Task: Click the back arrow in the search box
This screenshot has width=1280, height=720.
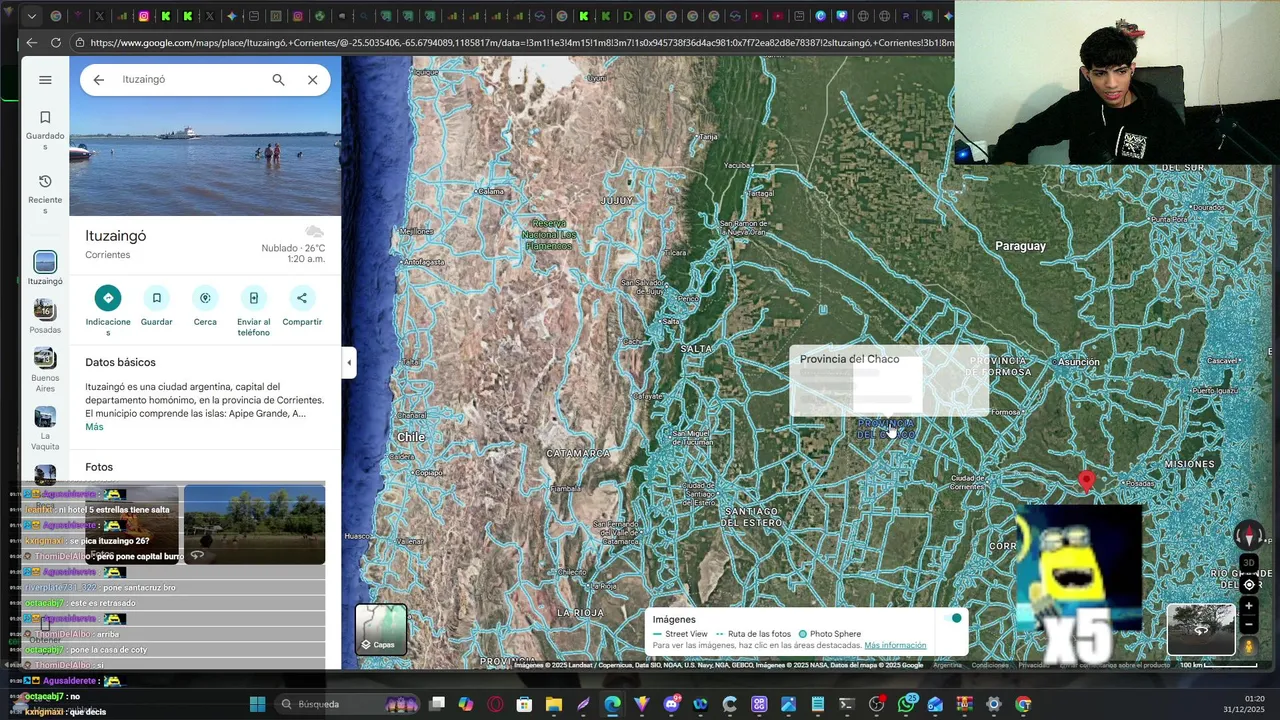Action: point(98,80)
